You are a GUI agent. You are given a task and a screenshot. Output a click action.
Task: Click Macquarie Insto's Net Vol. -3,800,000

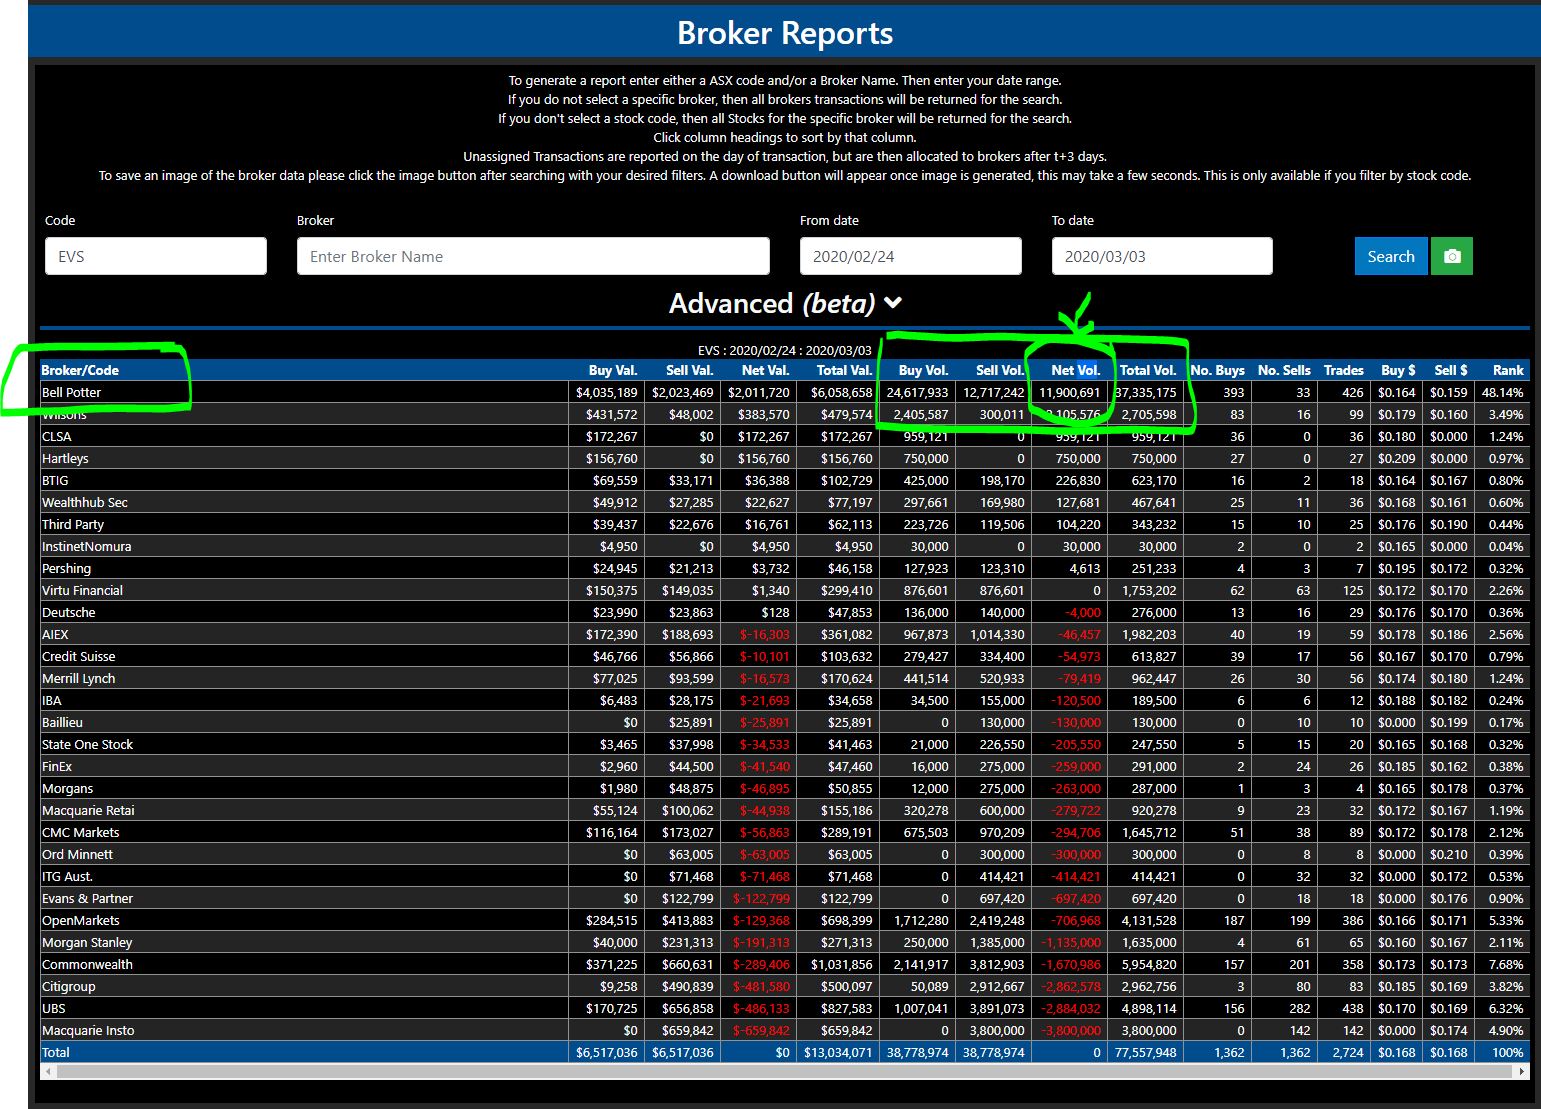click(1071, 1030)
